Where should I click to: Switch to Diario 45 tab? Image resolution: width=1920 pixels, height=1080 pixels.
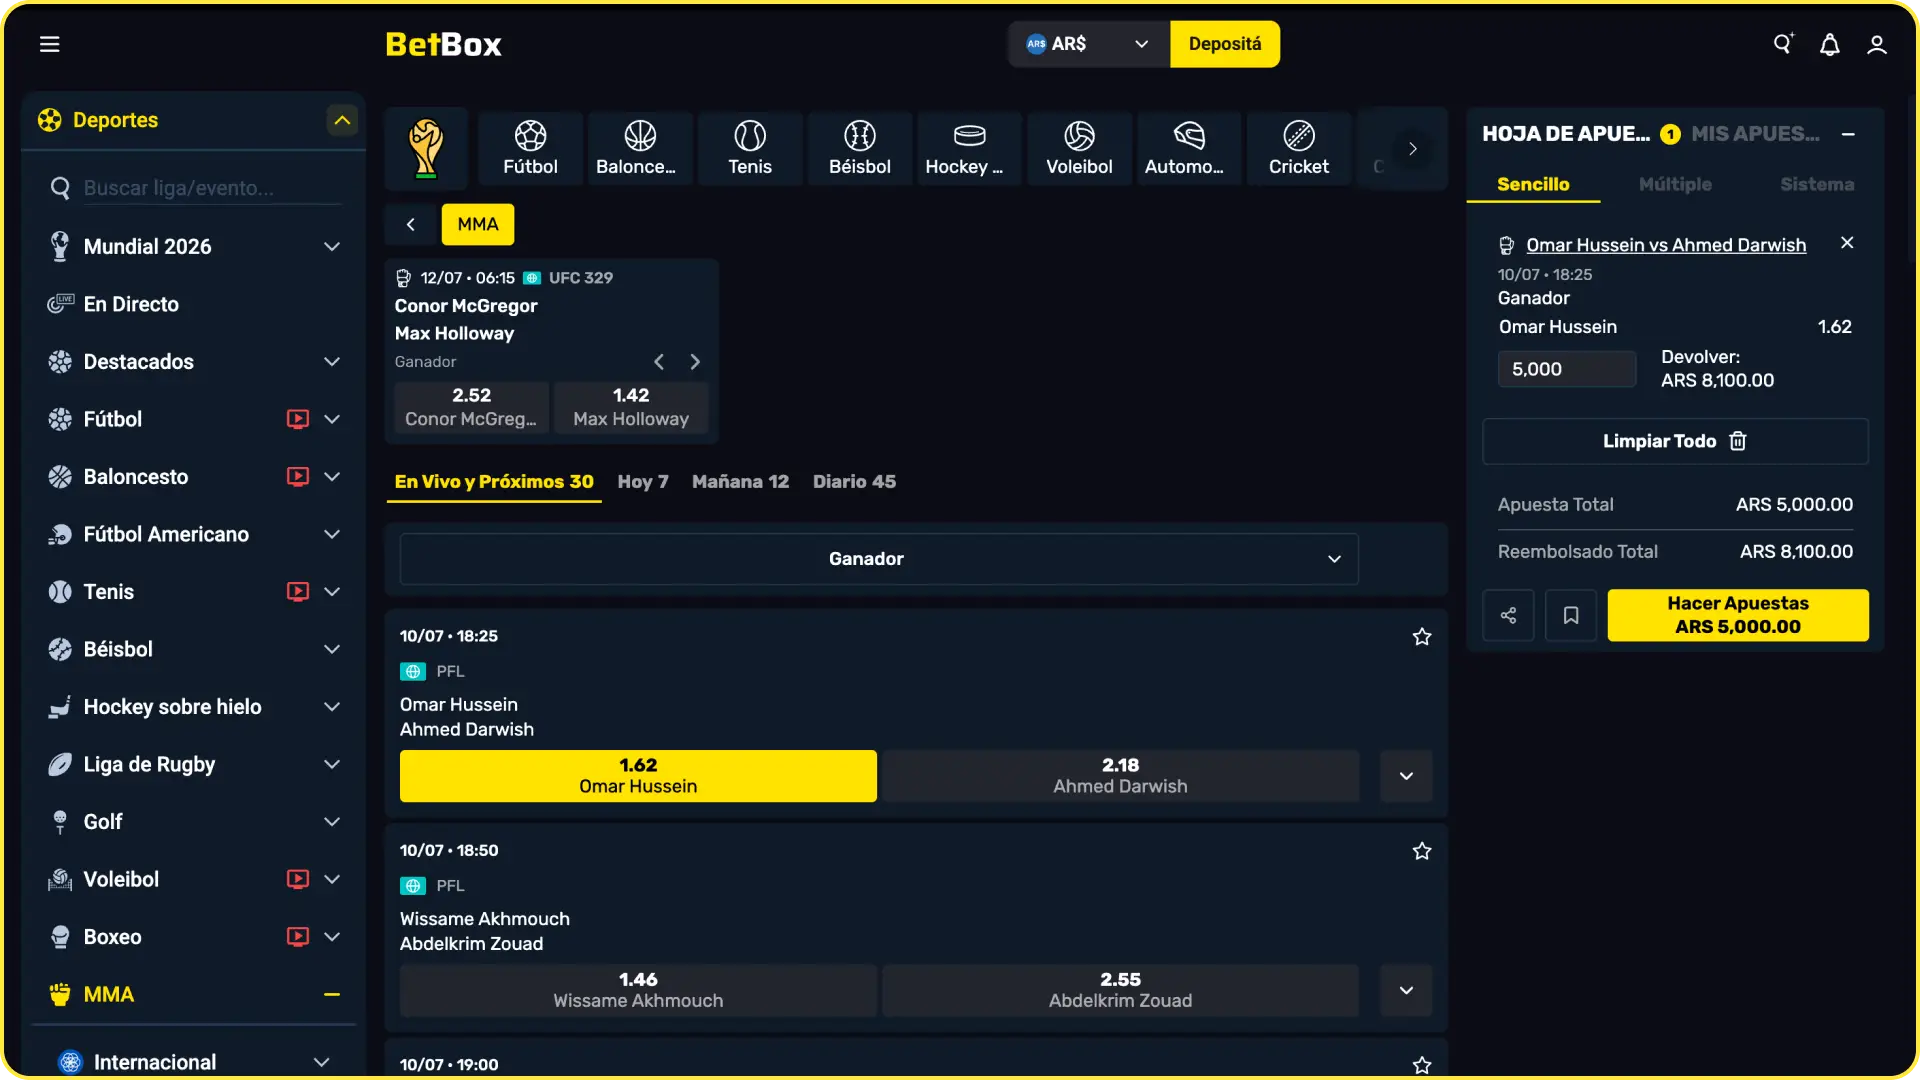[x=854, y=481]
